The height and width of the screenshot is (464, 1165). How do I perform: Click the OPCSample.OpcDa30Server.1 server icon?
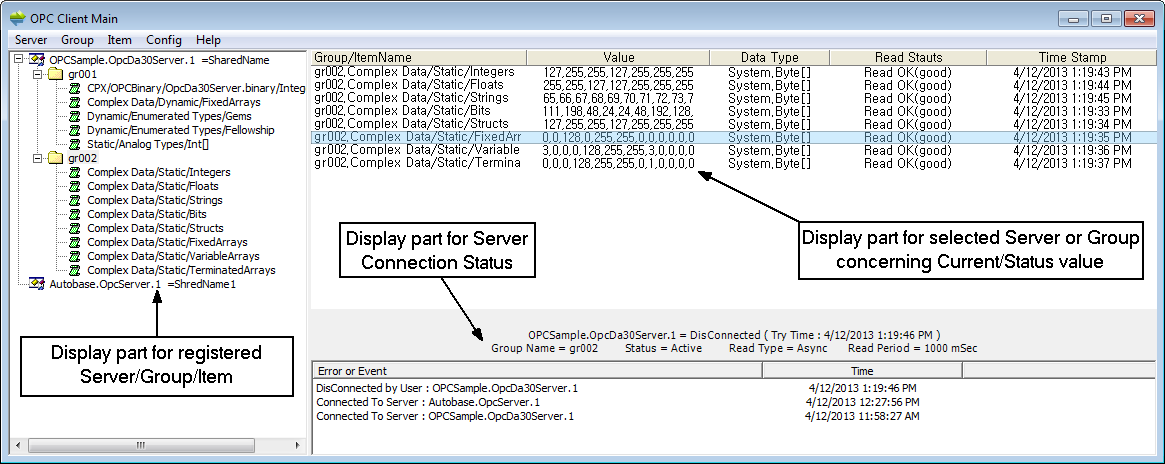[37, 60]
